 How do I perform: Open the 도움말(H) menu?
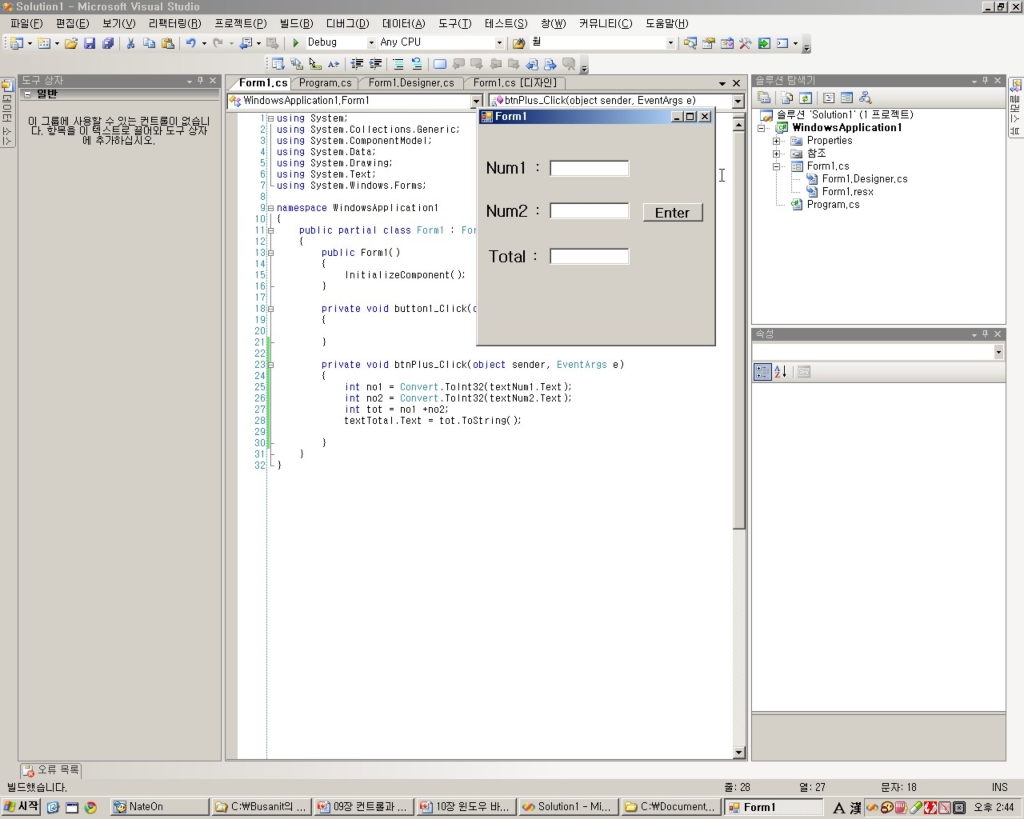pos(667,24)
